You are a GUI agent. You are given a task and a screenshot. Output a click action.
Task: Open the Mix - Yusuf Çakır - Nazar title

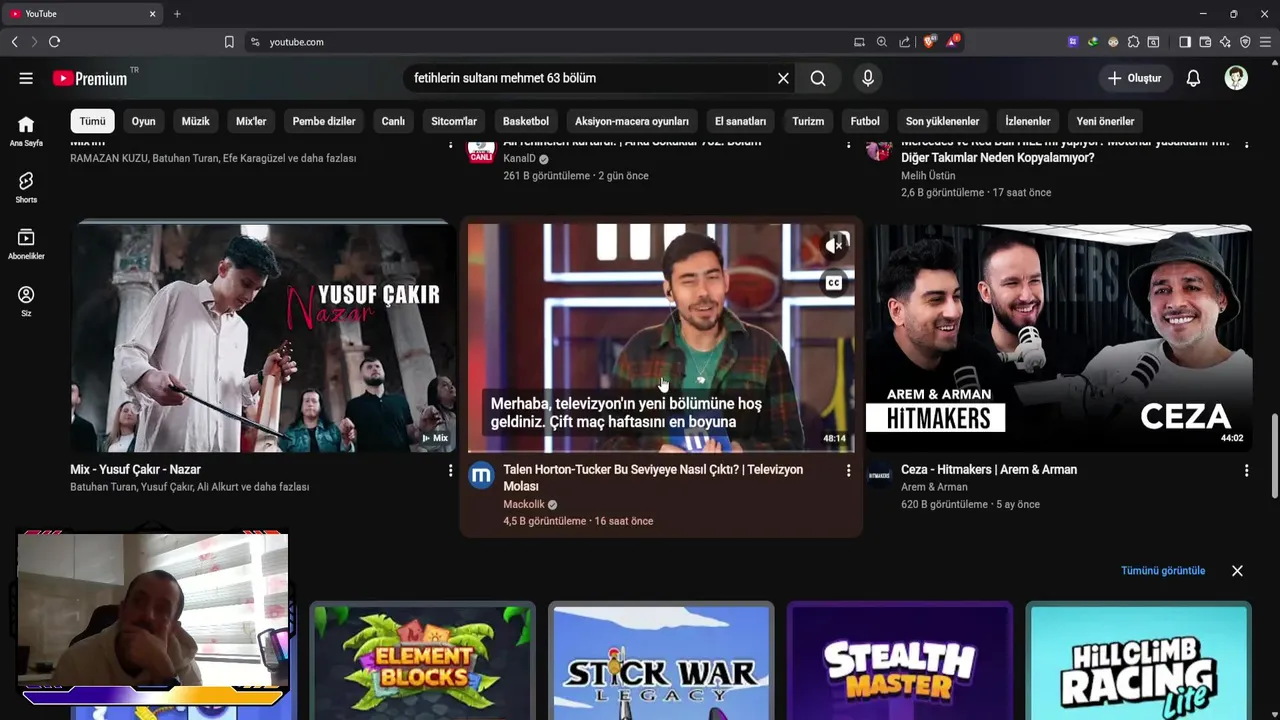pos(135,469)
